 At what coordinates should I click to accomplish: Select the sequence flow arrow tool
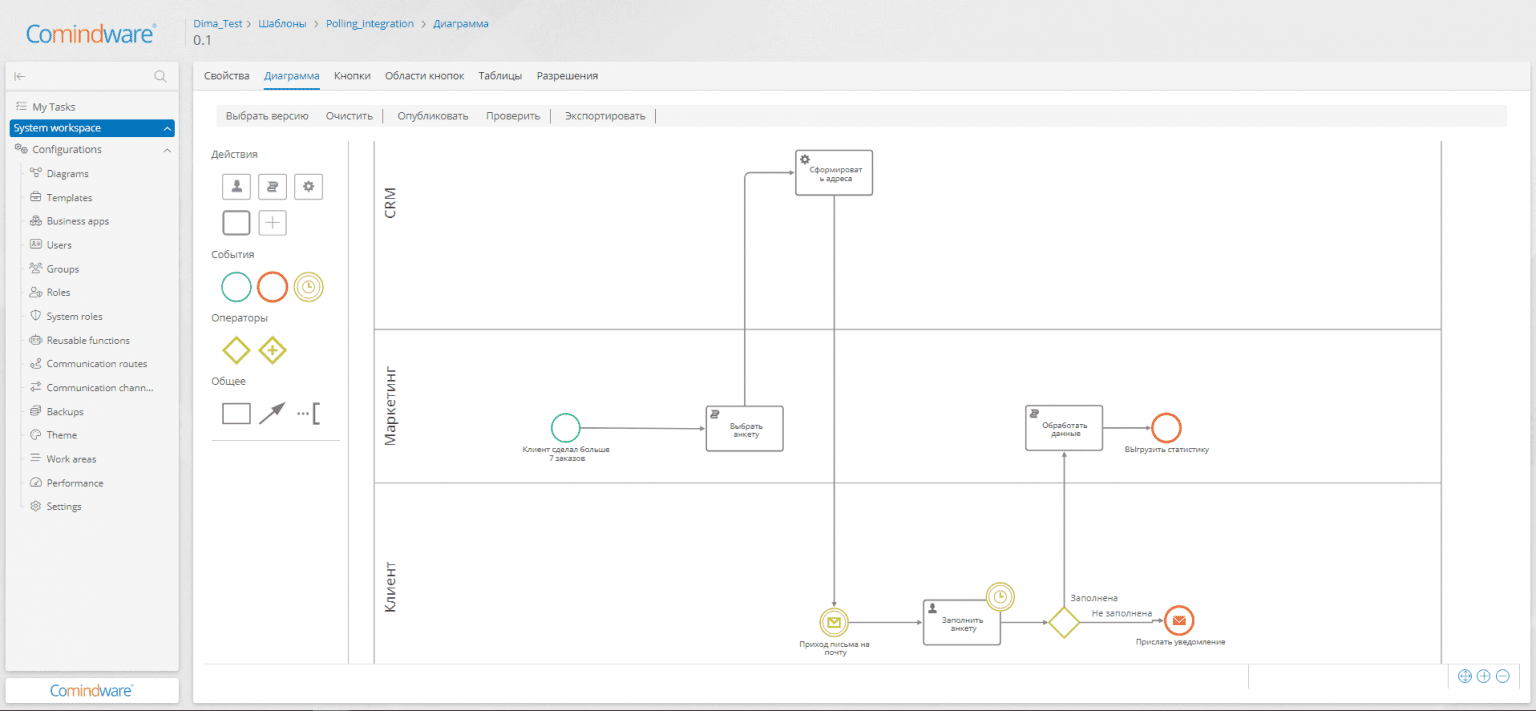272,413
